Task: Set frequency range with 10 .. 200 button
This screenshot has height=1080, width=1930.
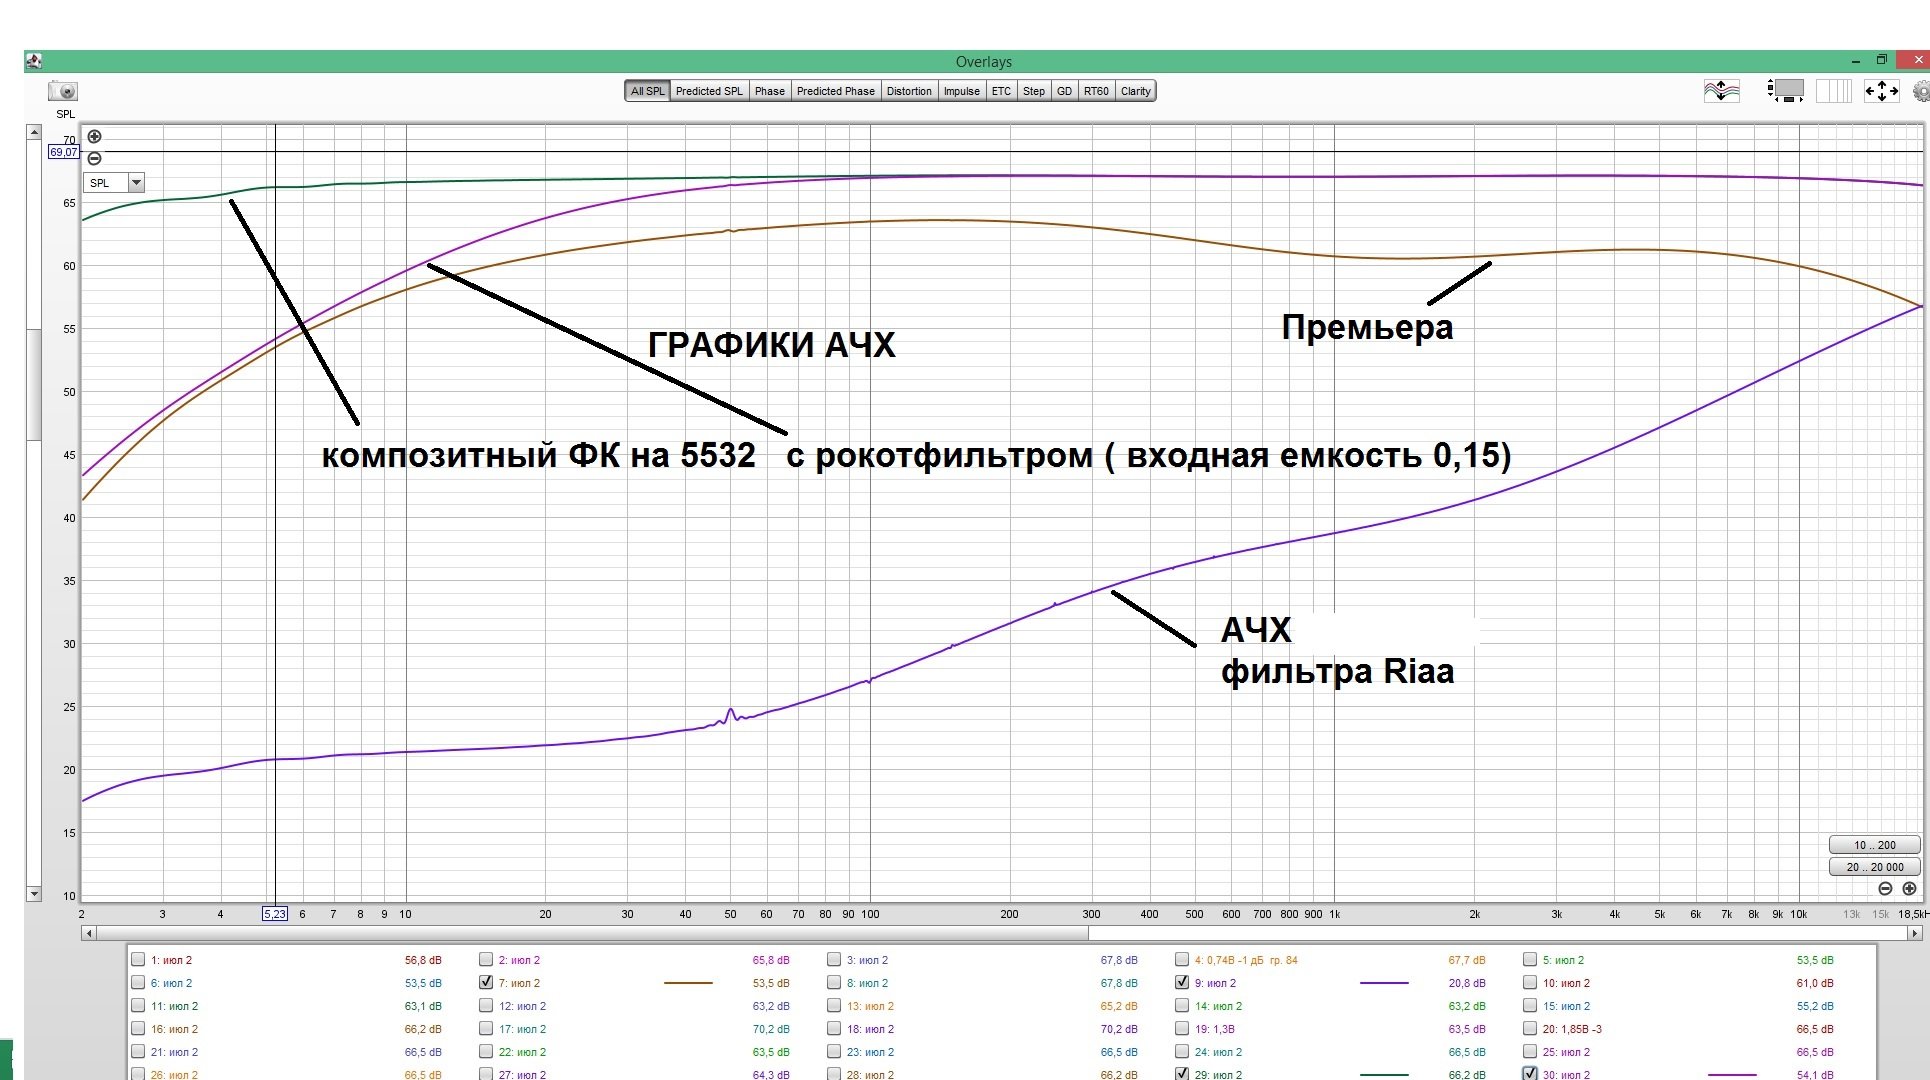Action: (x=1874, y=845)
